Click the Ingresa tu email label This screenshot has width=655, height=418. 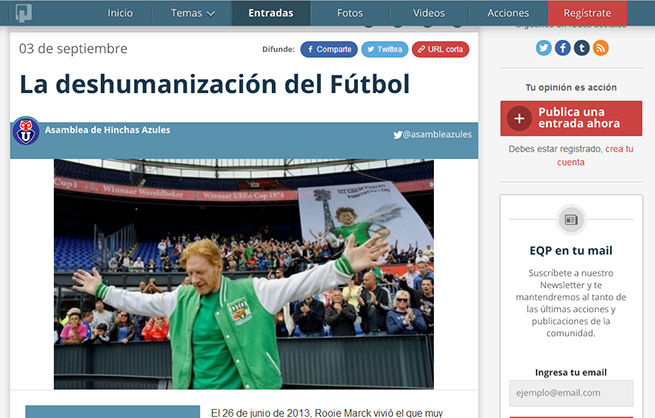571,372
